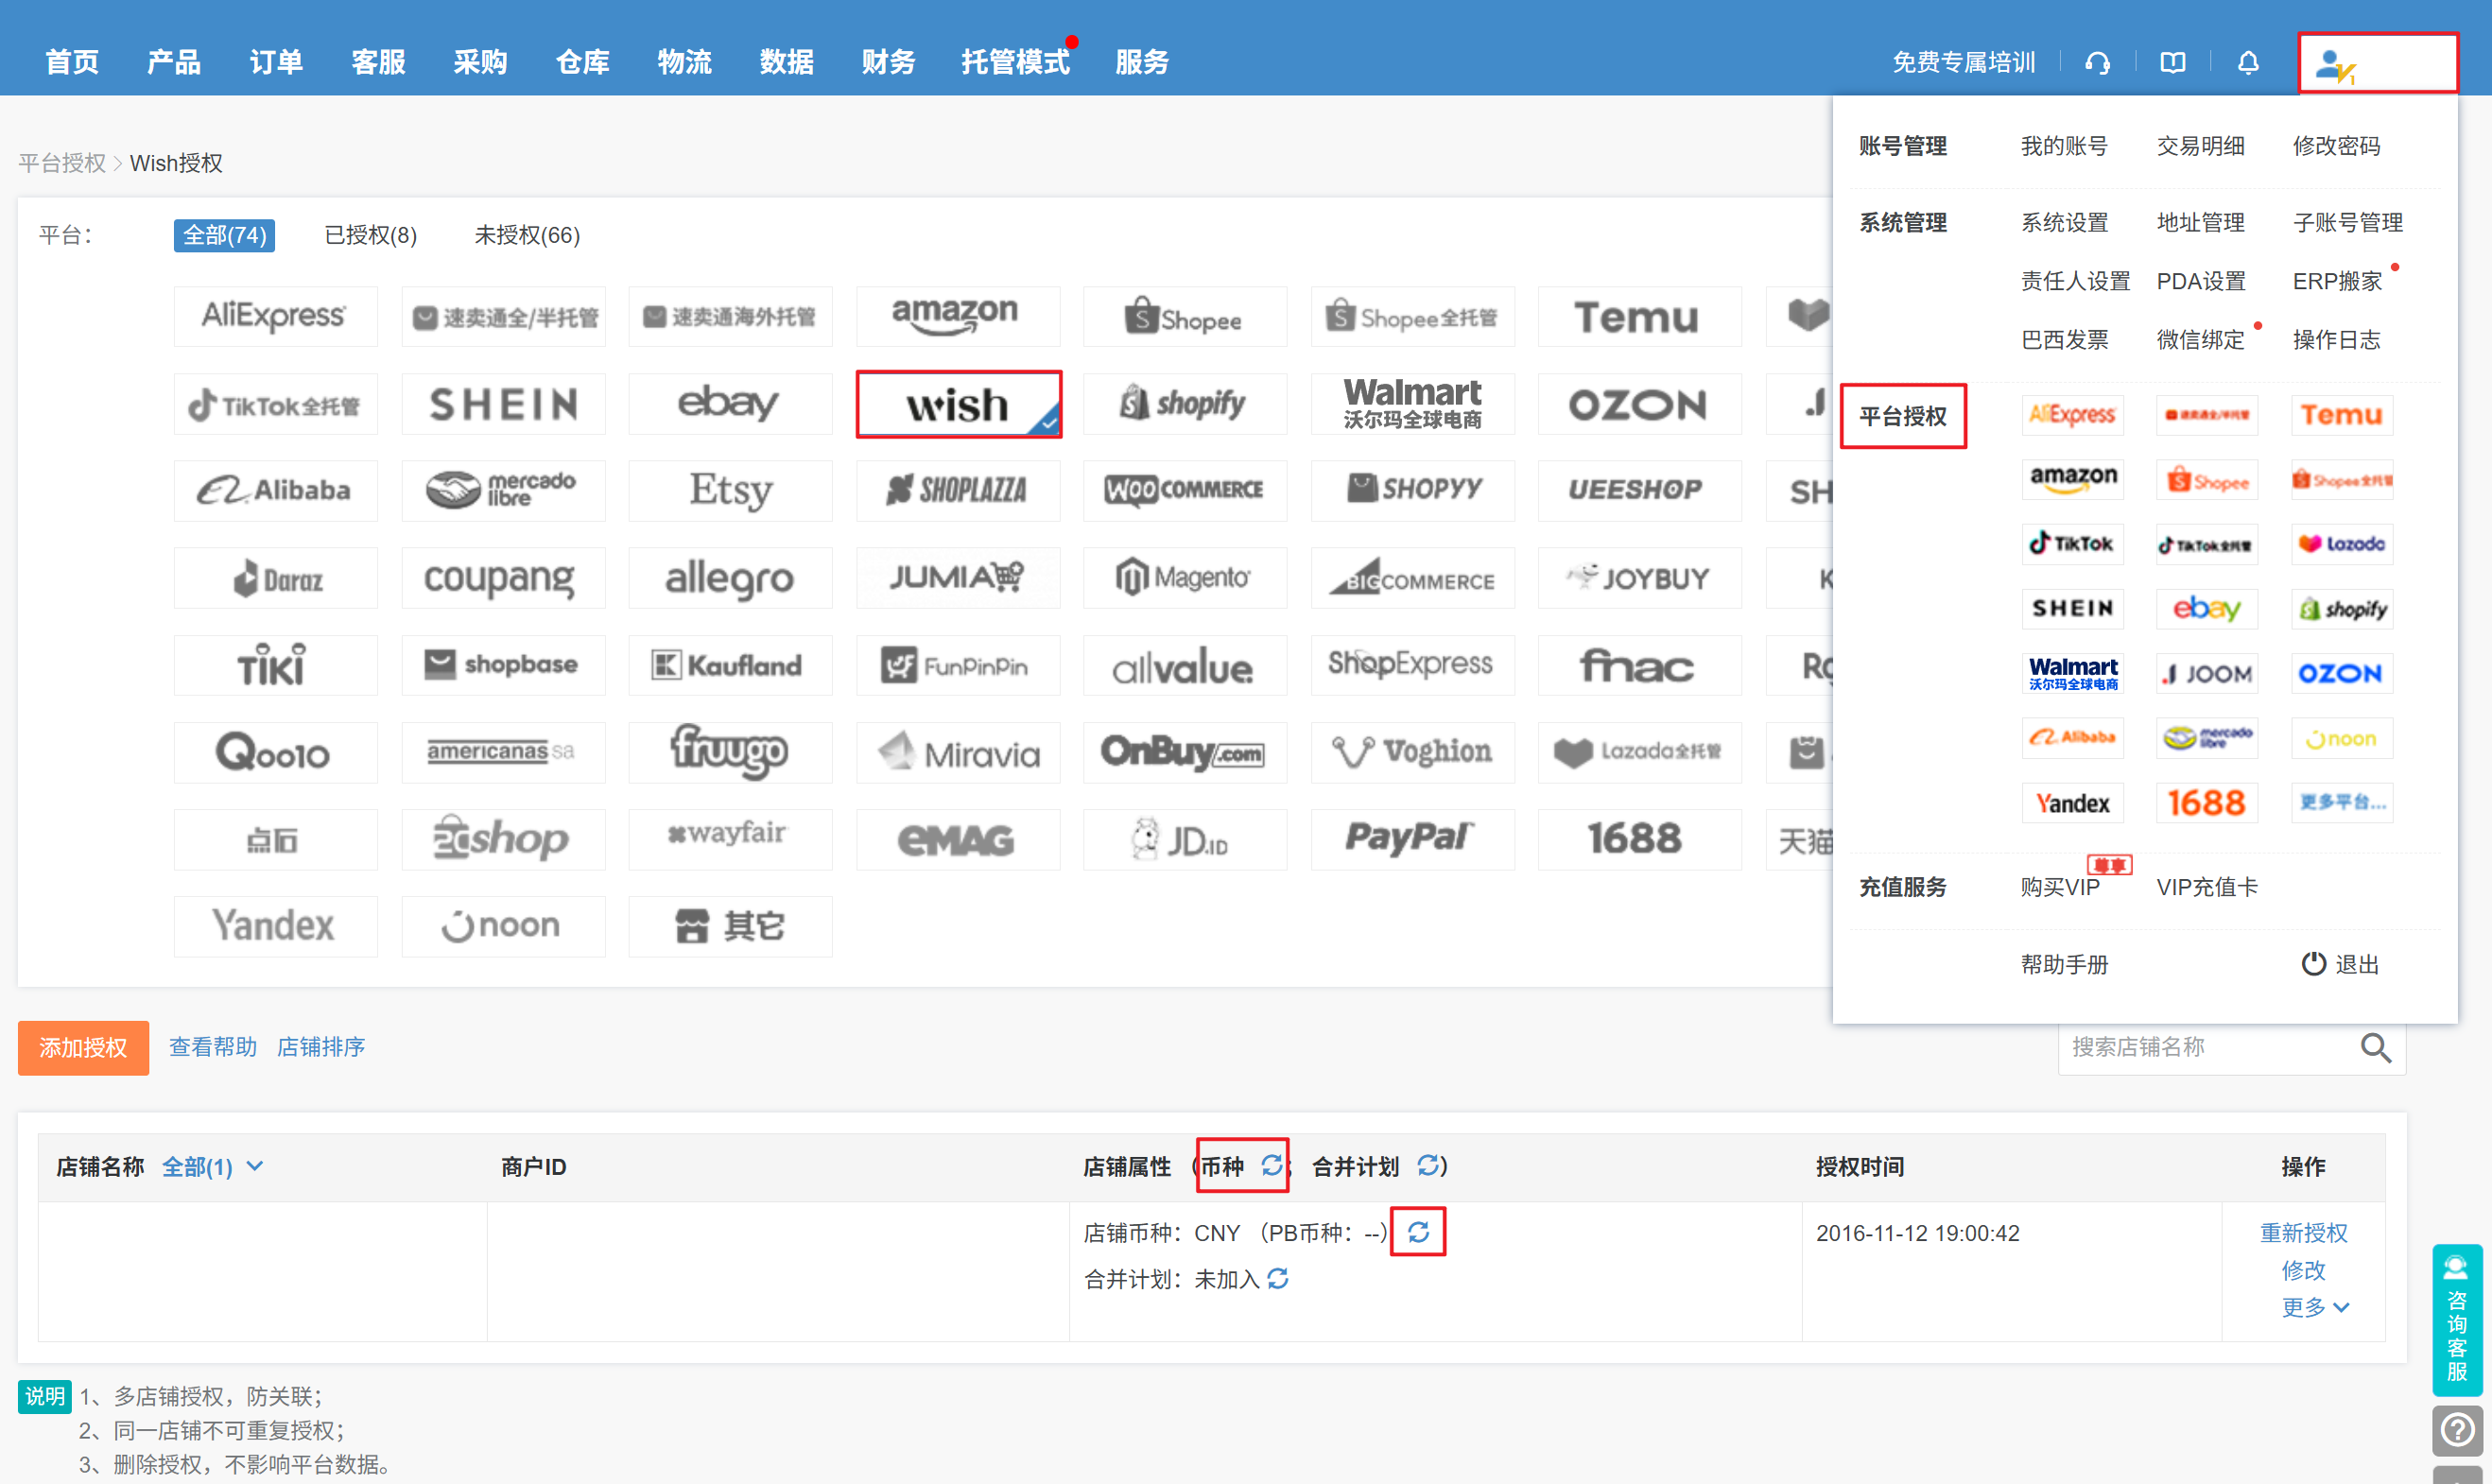
Task: Open the 订单 menu in top navigation
Action: [276, 62]
